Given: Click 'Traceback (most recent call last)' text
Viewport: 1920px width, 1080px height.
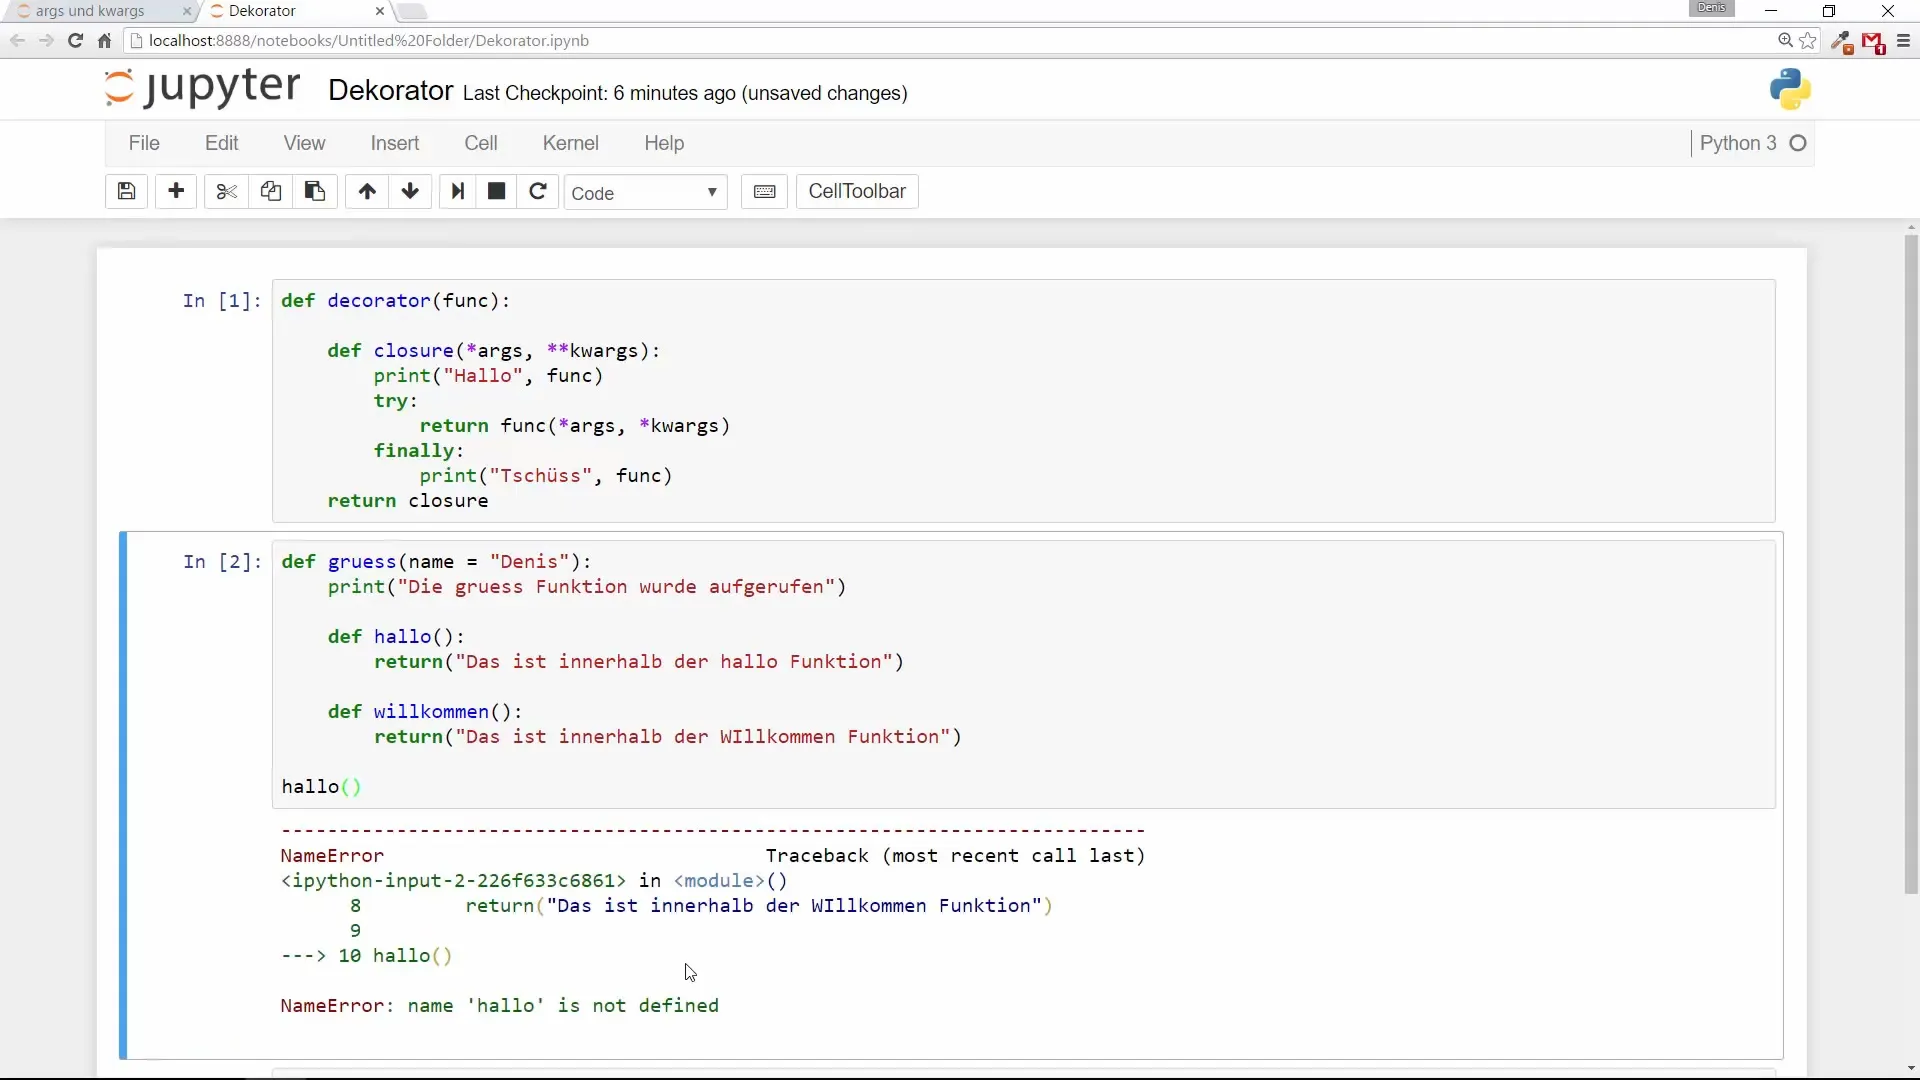Looking at the screenshot, I should 955,856.
